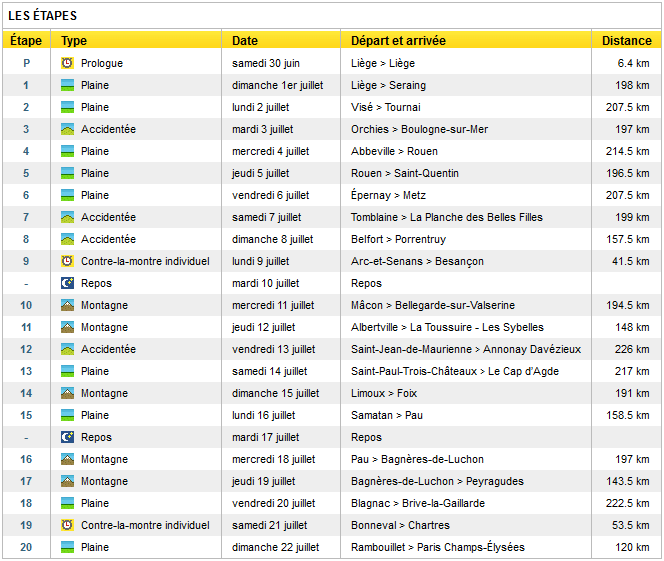Click the Date column header
Image resolution: width=664 pixels, height=561 pixels.
point(245,41)
